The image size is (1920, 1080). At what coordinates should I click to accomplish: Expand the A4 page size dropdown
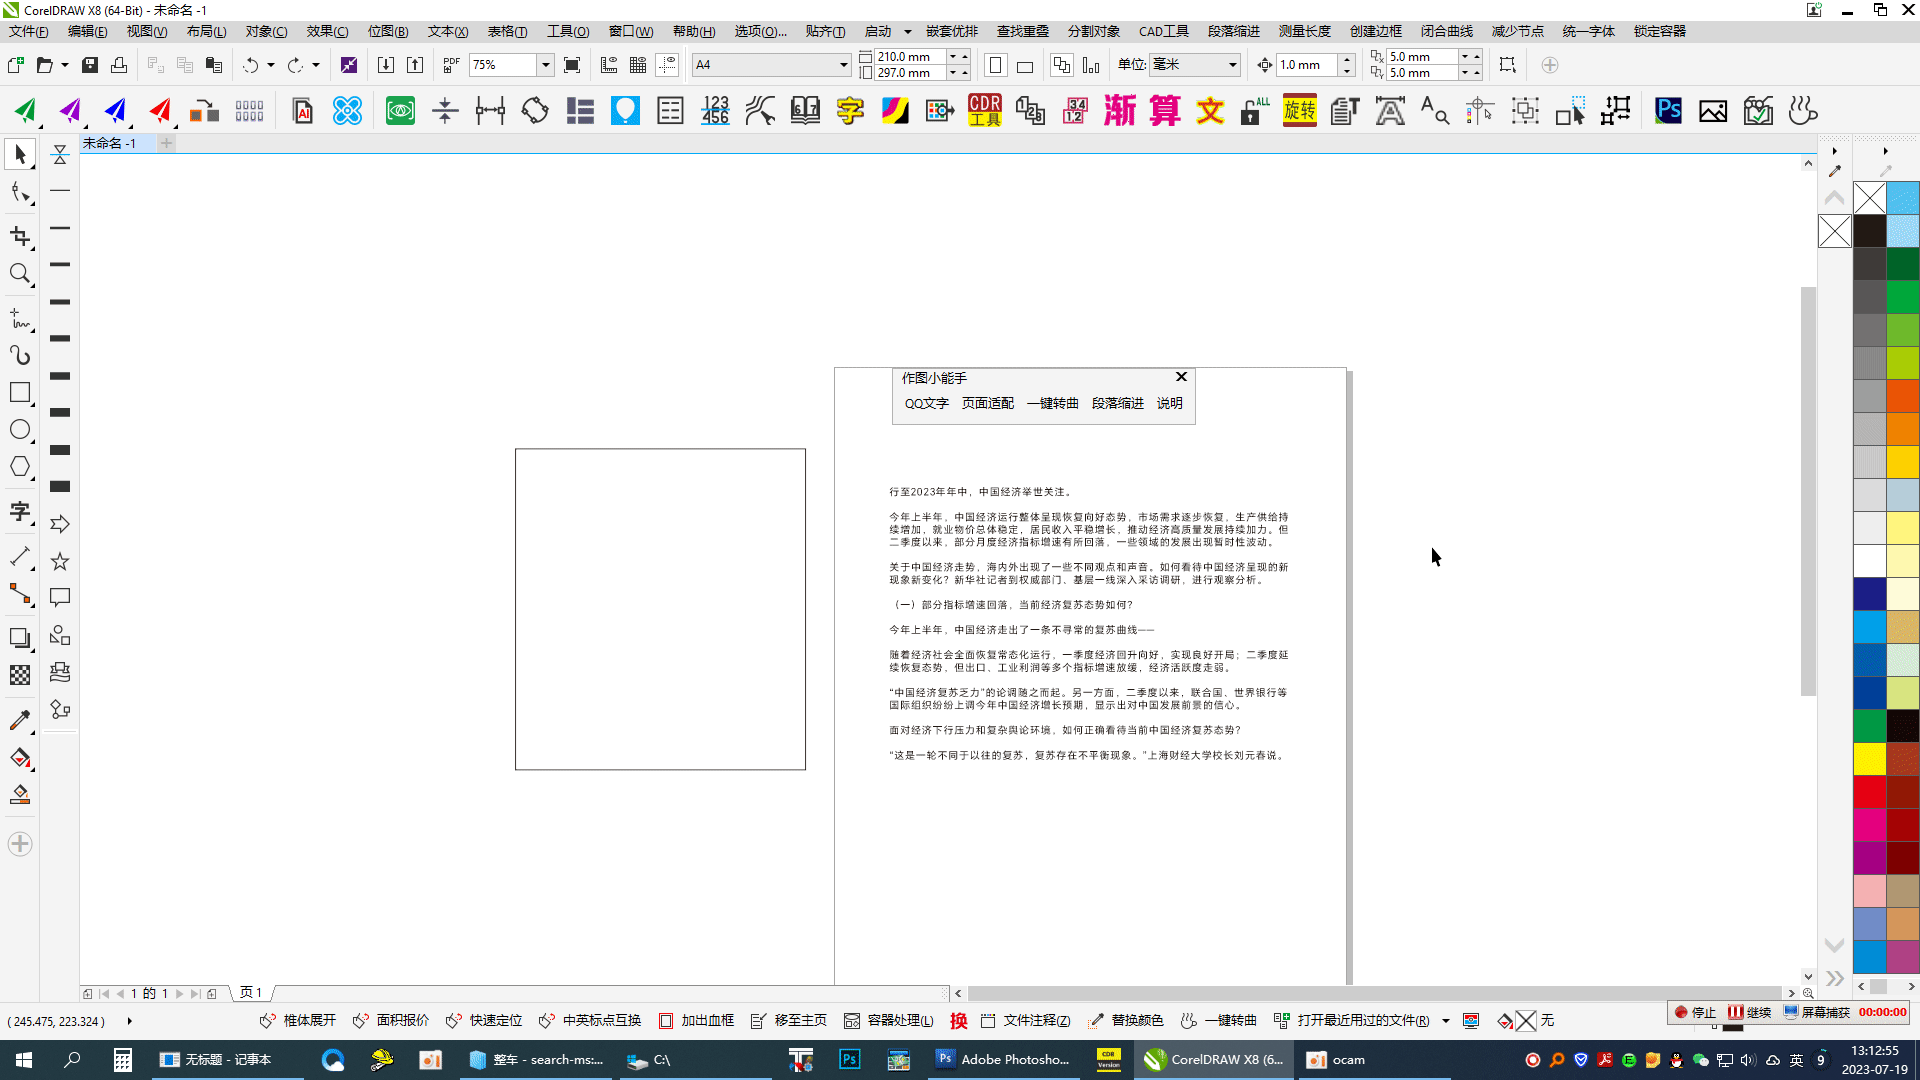click(x=843, y=65)
